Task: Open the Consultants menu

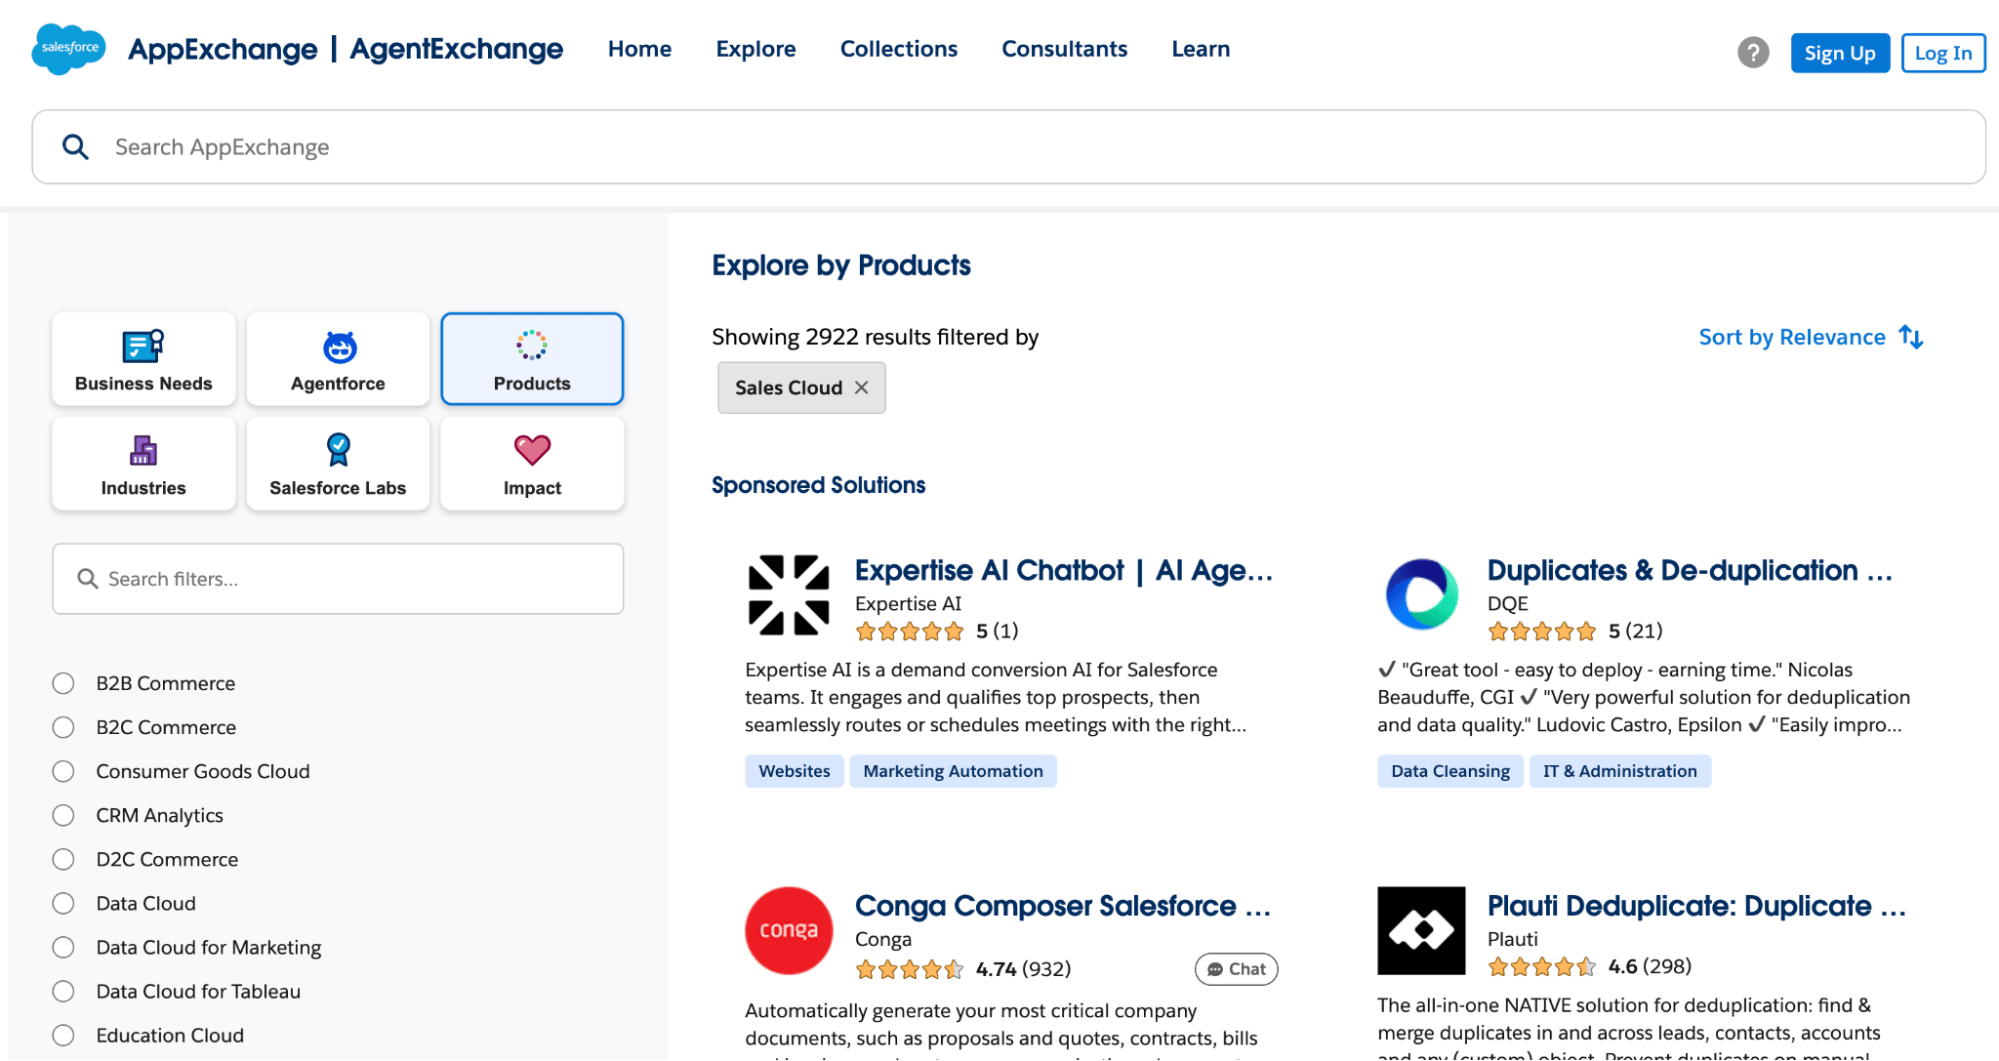Action: pyautogui.click(x=1064, y=48)
